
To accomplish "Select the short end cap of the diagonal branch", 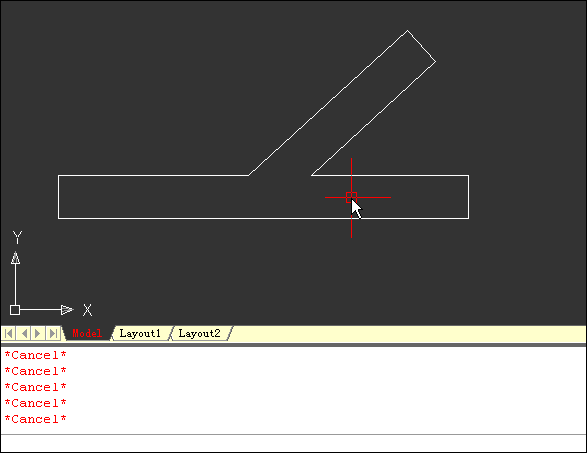I will pyautogui.click(x=422, y=46).
